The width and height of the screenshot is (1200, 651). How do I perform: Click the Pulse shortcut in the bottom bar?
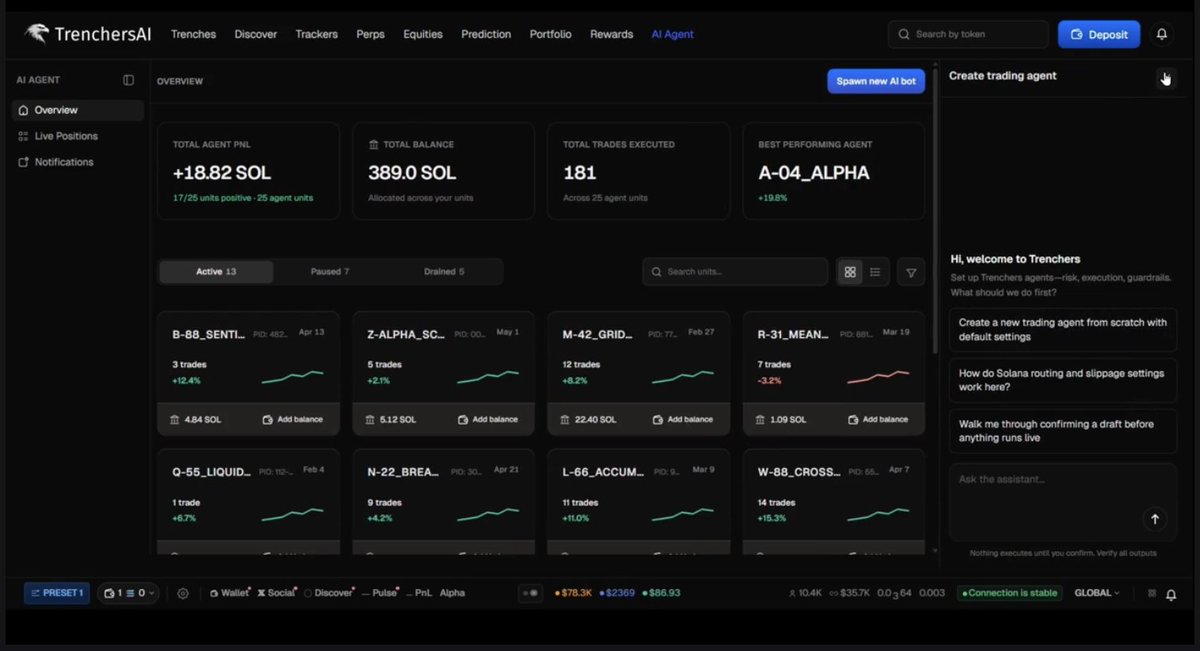(379, 593)
